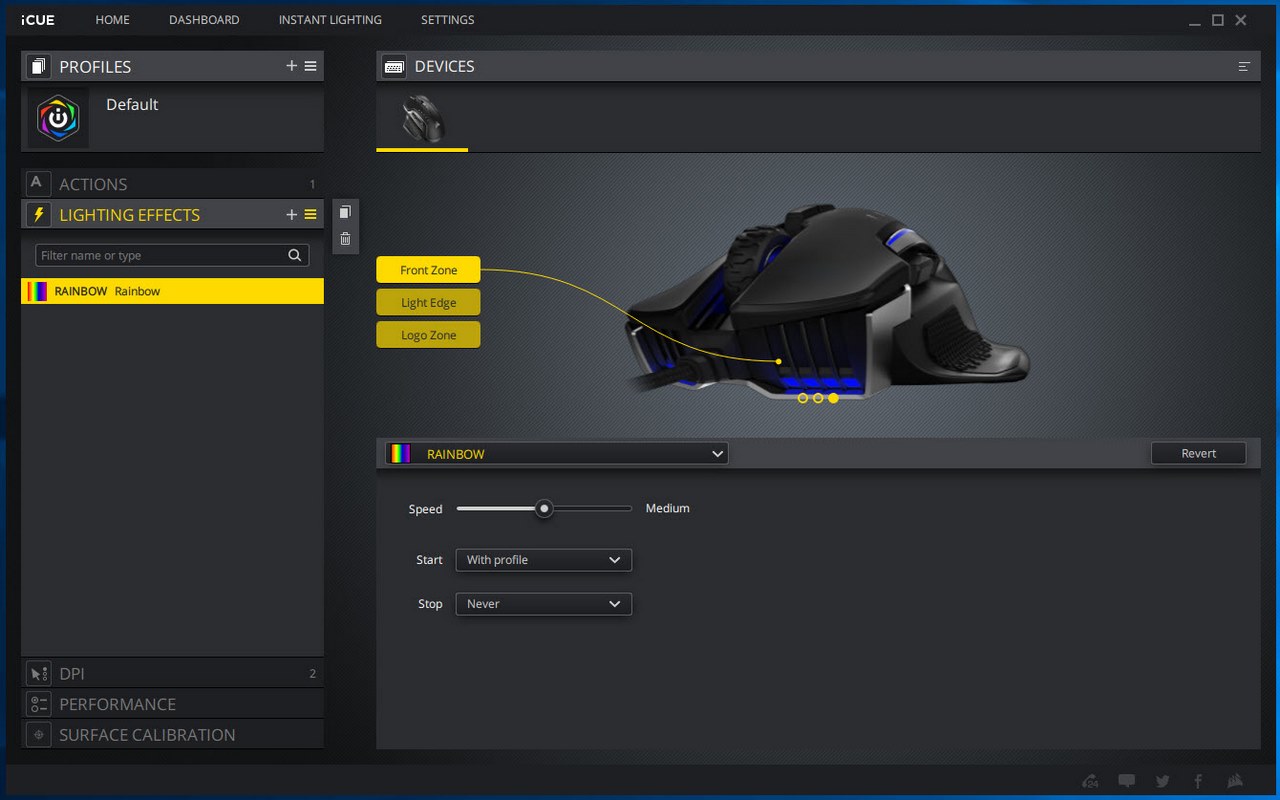Click the Actions letter A icon

[38, 184]
